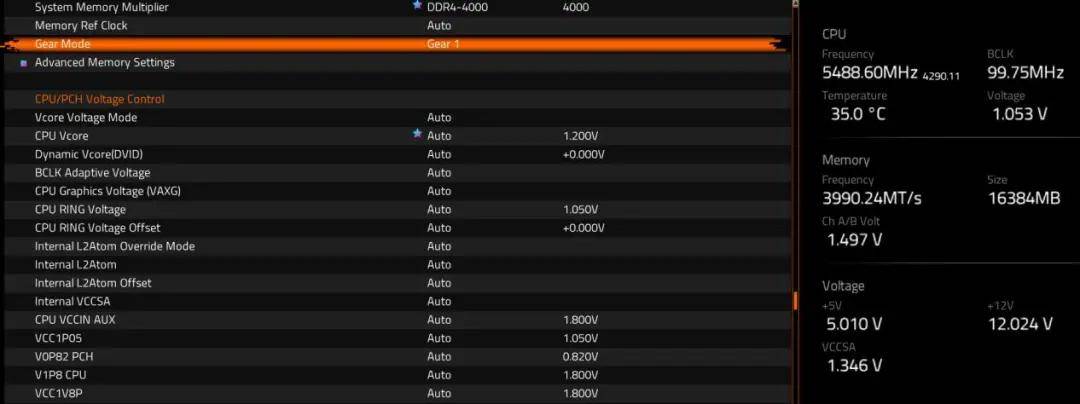Select the CPU Graphics Voltage (VAXG) setting

tap(107, 191)
